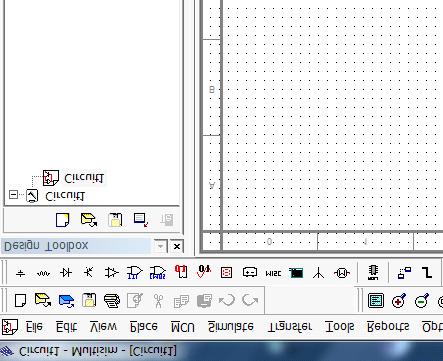Save file using main toolbar icon
443x361 pixels.
coord(89,300)
